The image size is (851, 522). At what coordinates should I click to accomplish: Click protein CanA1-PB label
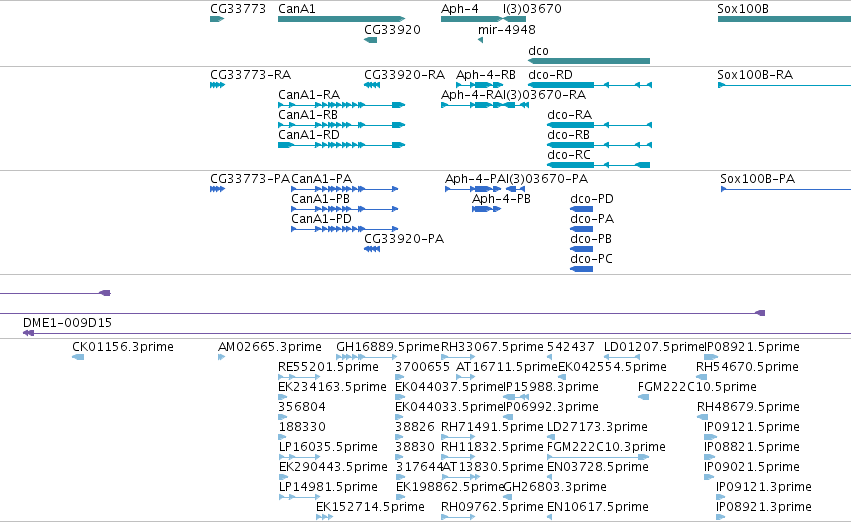[x=320, y=199]
